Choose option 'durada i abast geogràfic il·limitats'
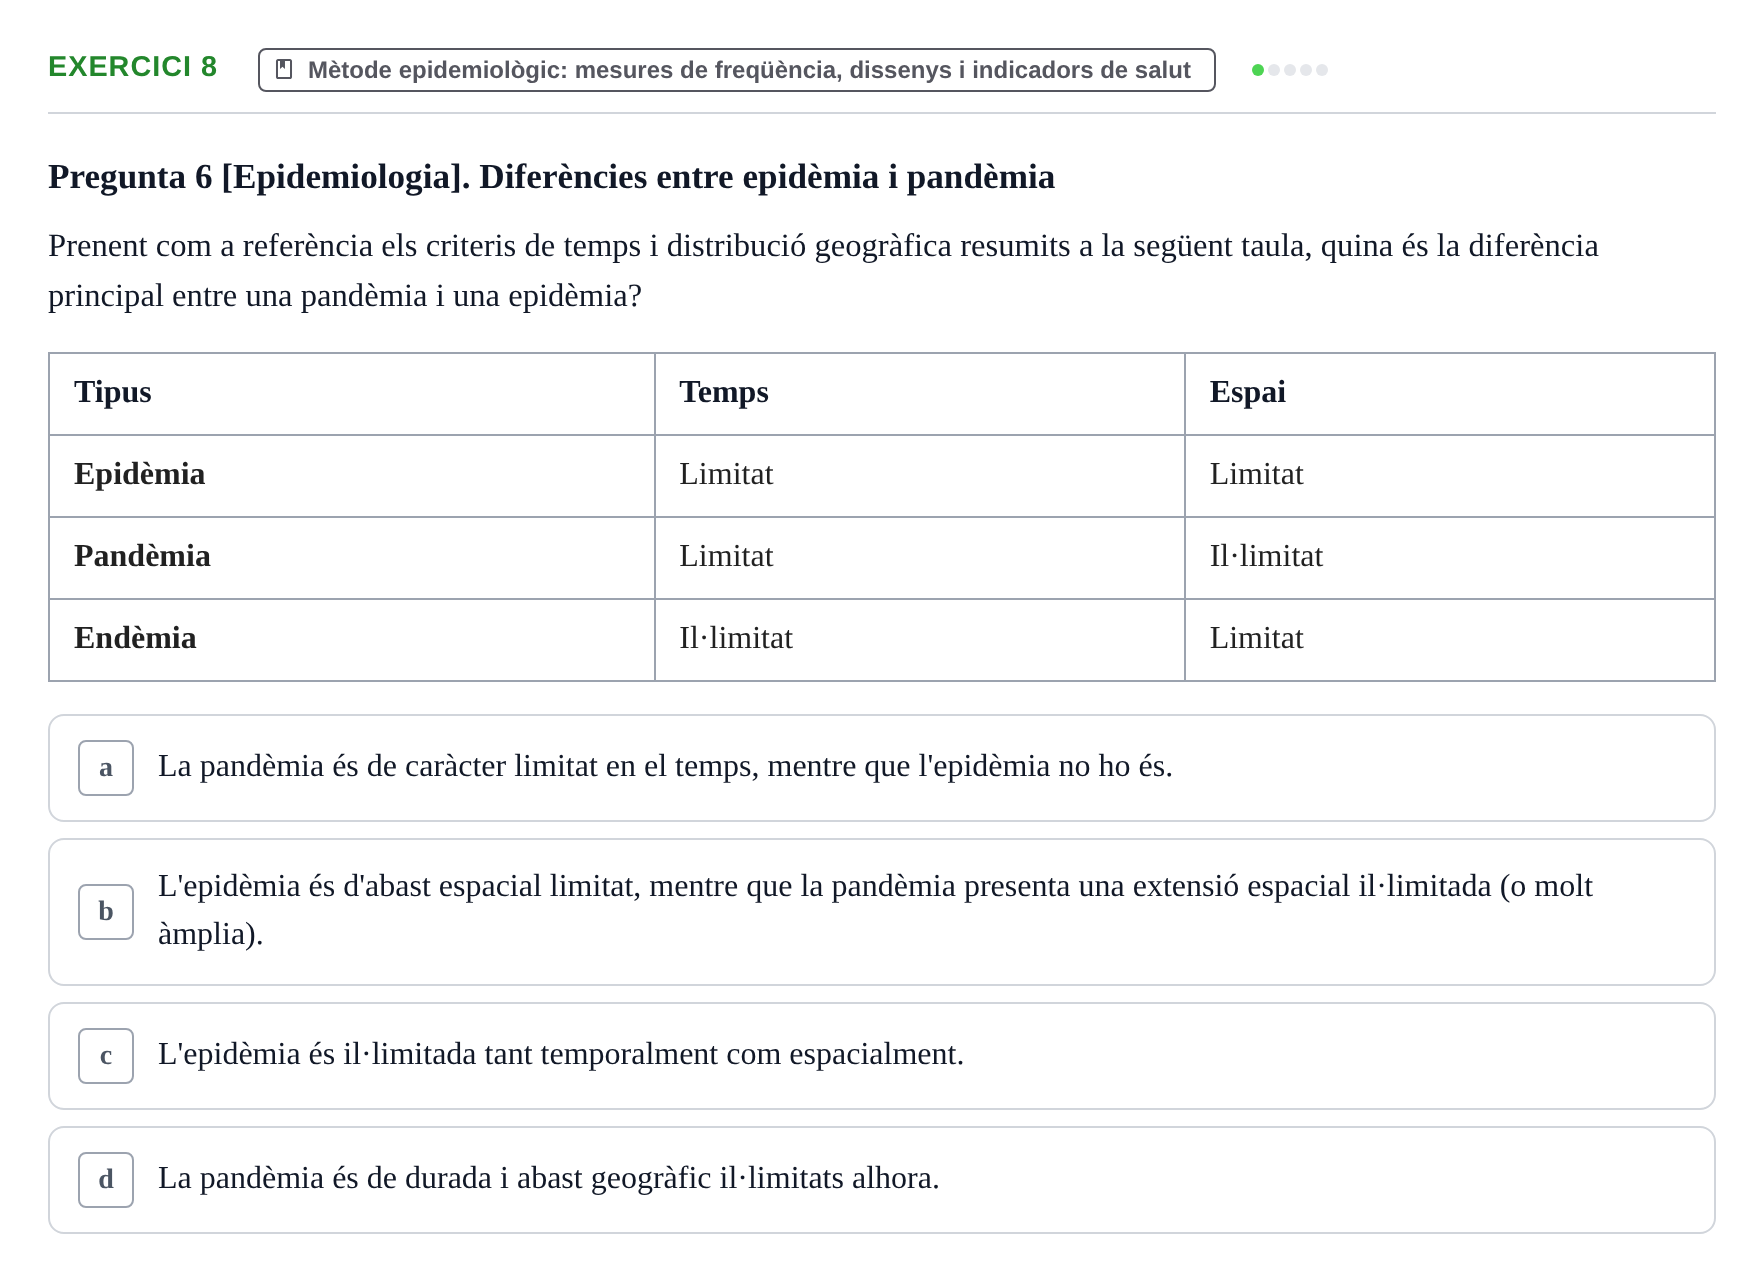 pyautogui.click(x=881, y=1180)
